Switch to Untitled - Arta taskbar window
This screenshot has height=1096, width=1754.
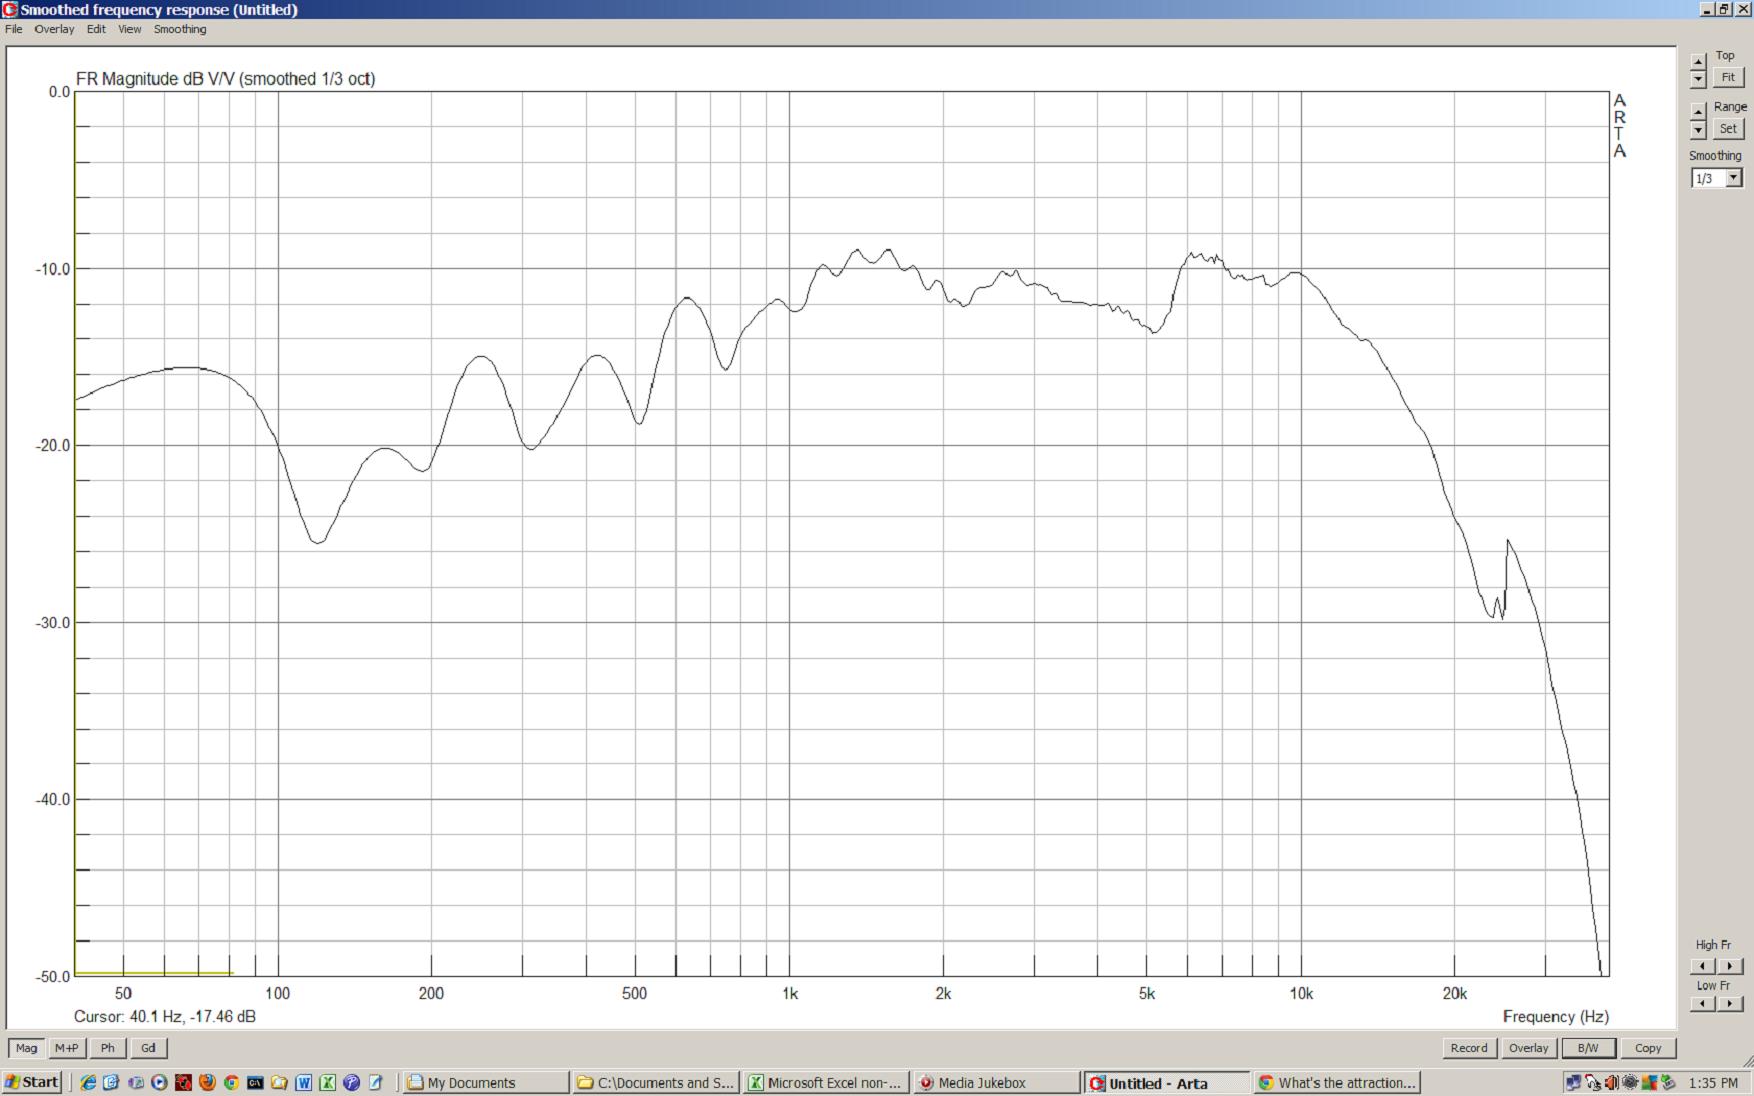point(1167,1082)
